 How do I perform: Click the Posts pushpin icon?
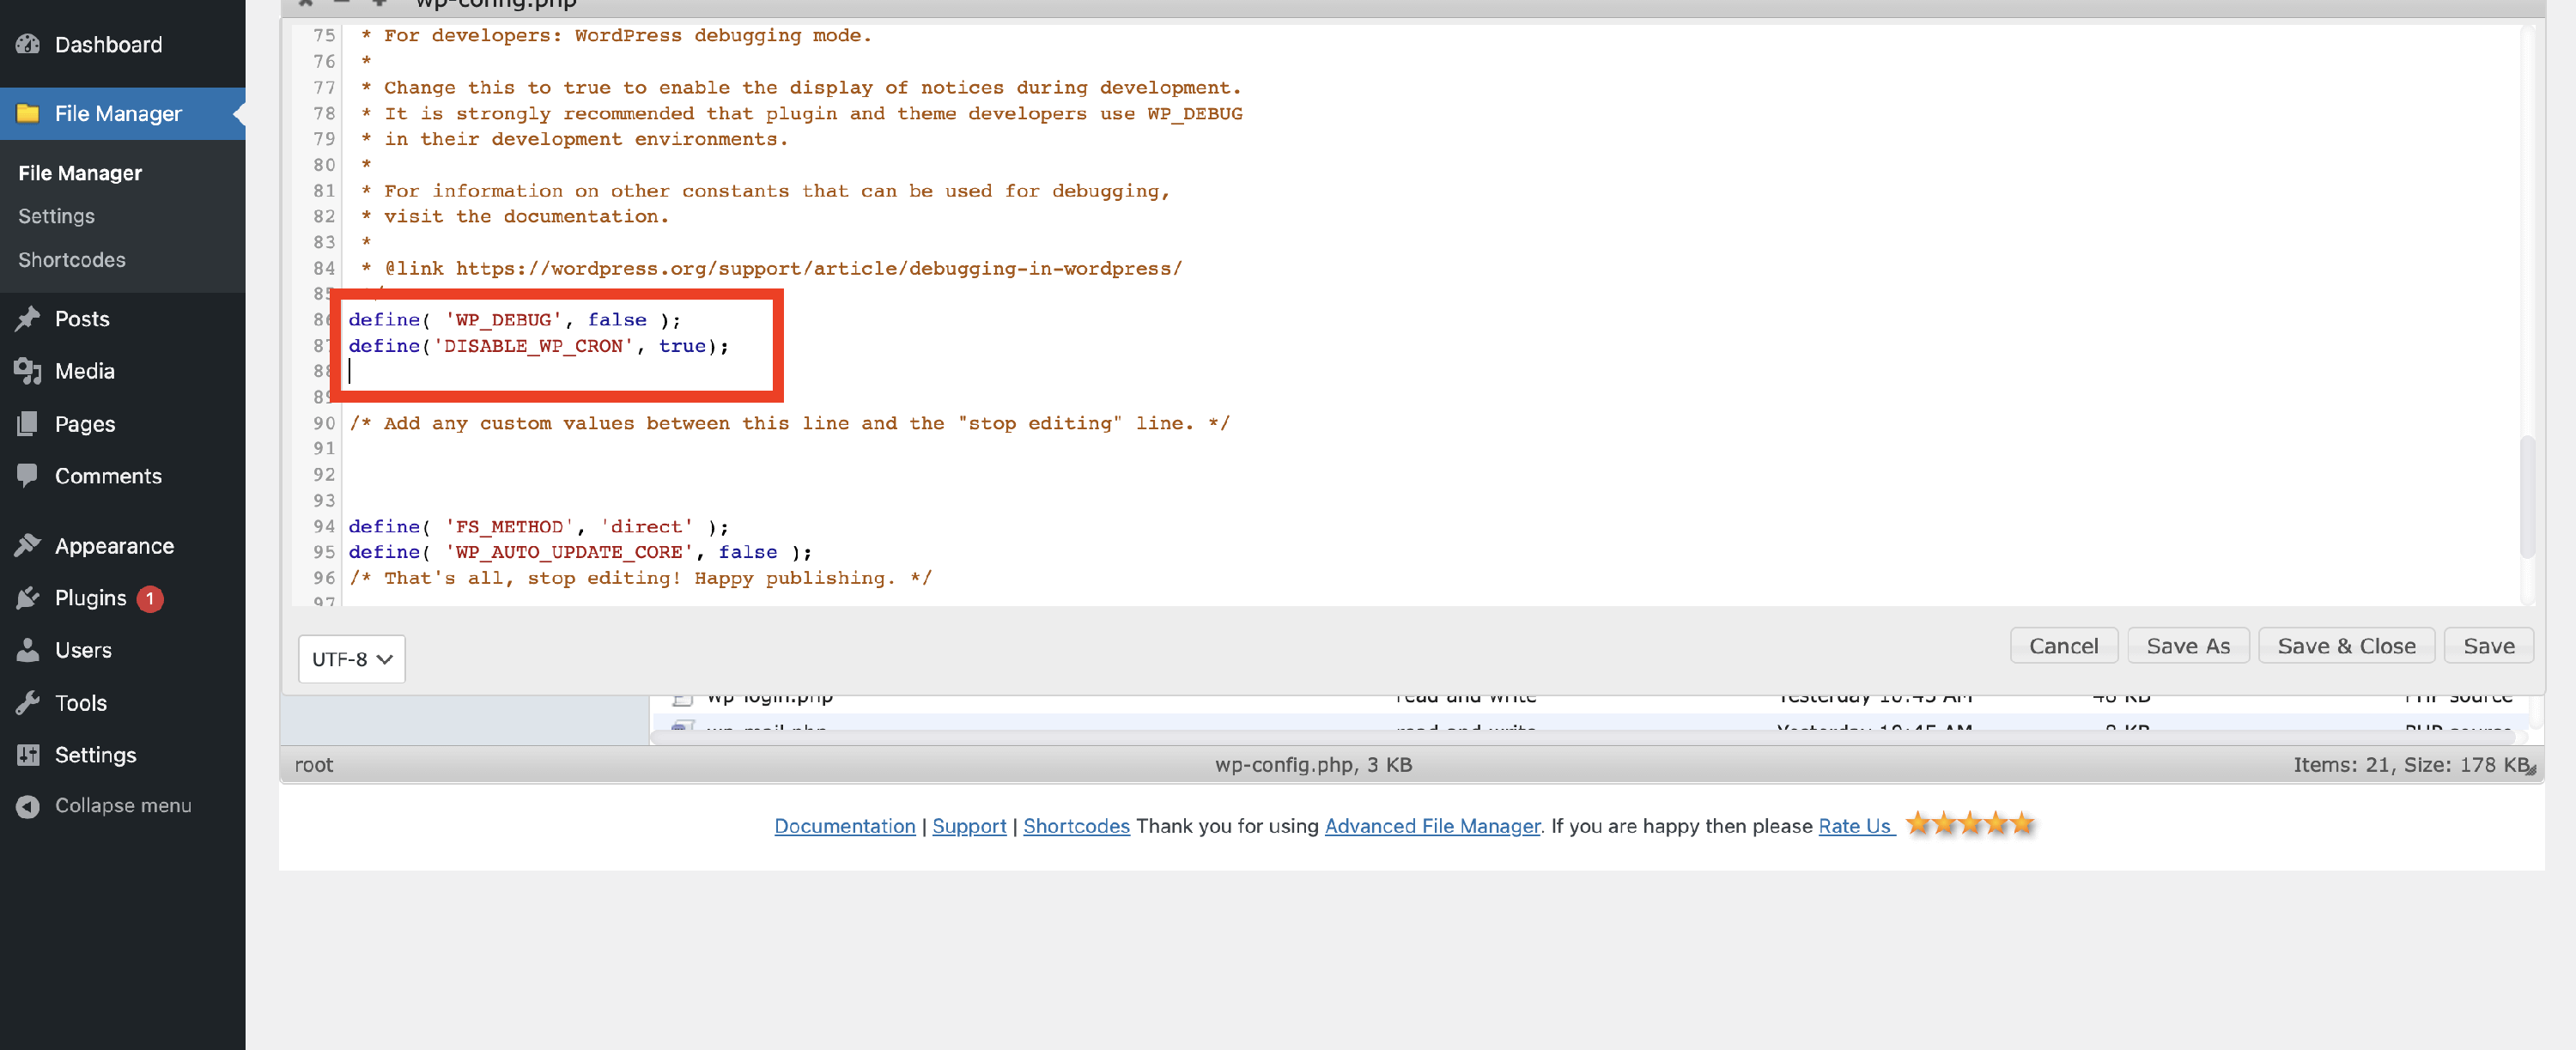pos(28,318)
